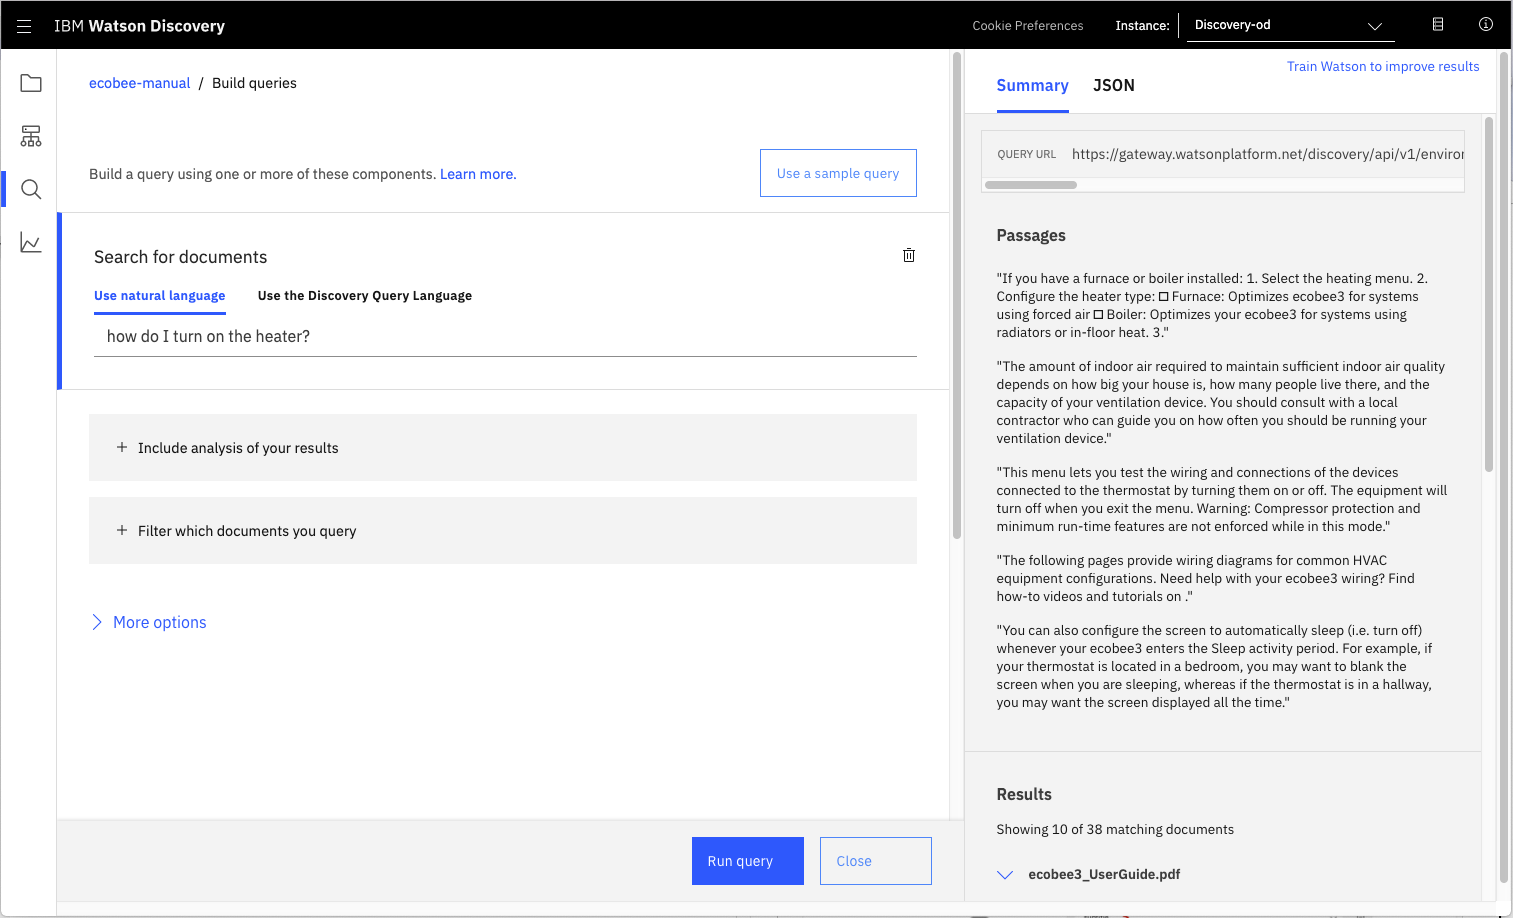Switch to Use the Discovery Query Language tab
Viewport: 1513px width, 918px height.
[x=365, y=296]
